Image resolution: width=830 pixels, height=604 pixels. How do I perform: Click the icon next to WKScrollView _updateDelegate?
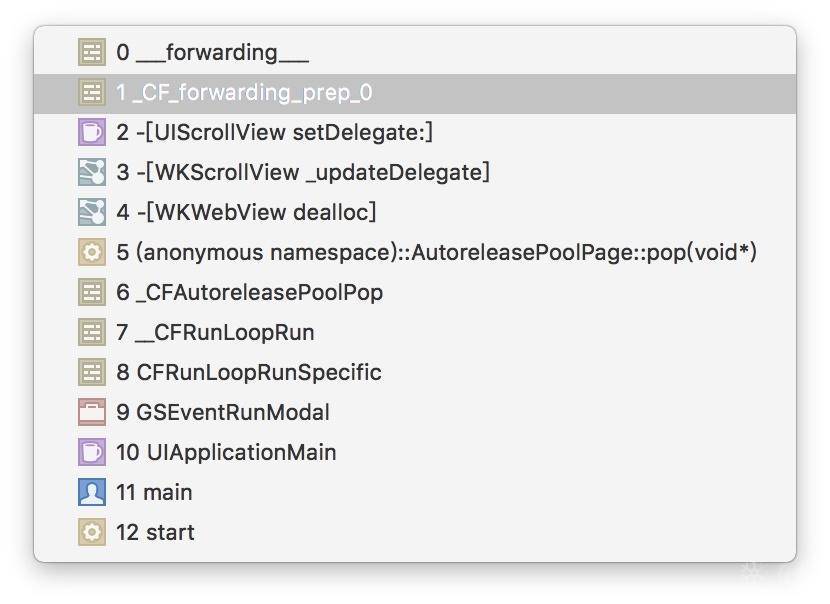click(x=92, y=173)
